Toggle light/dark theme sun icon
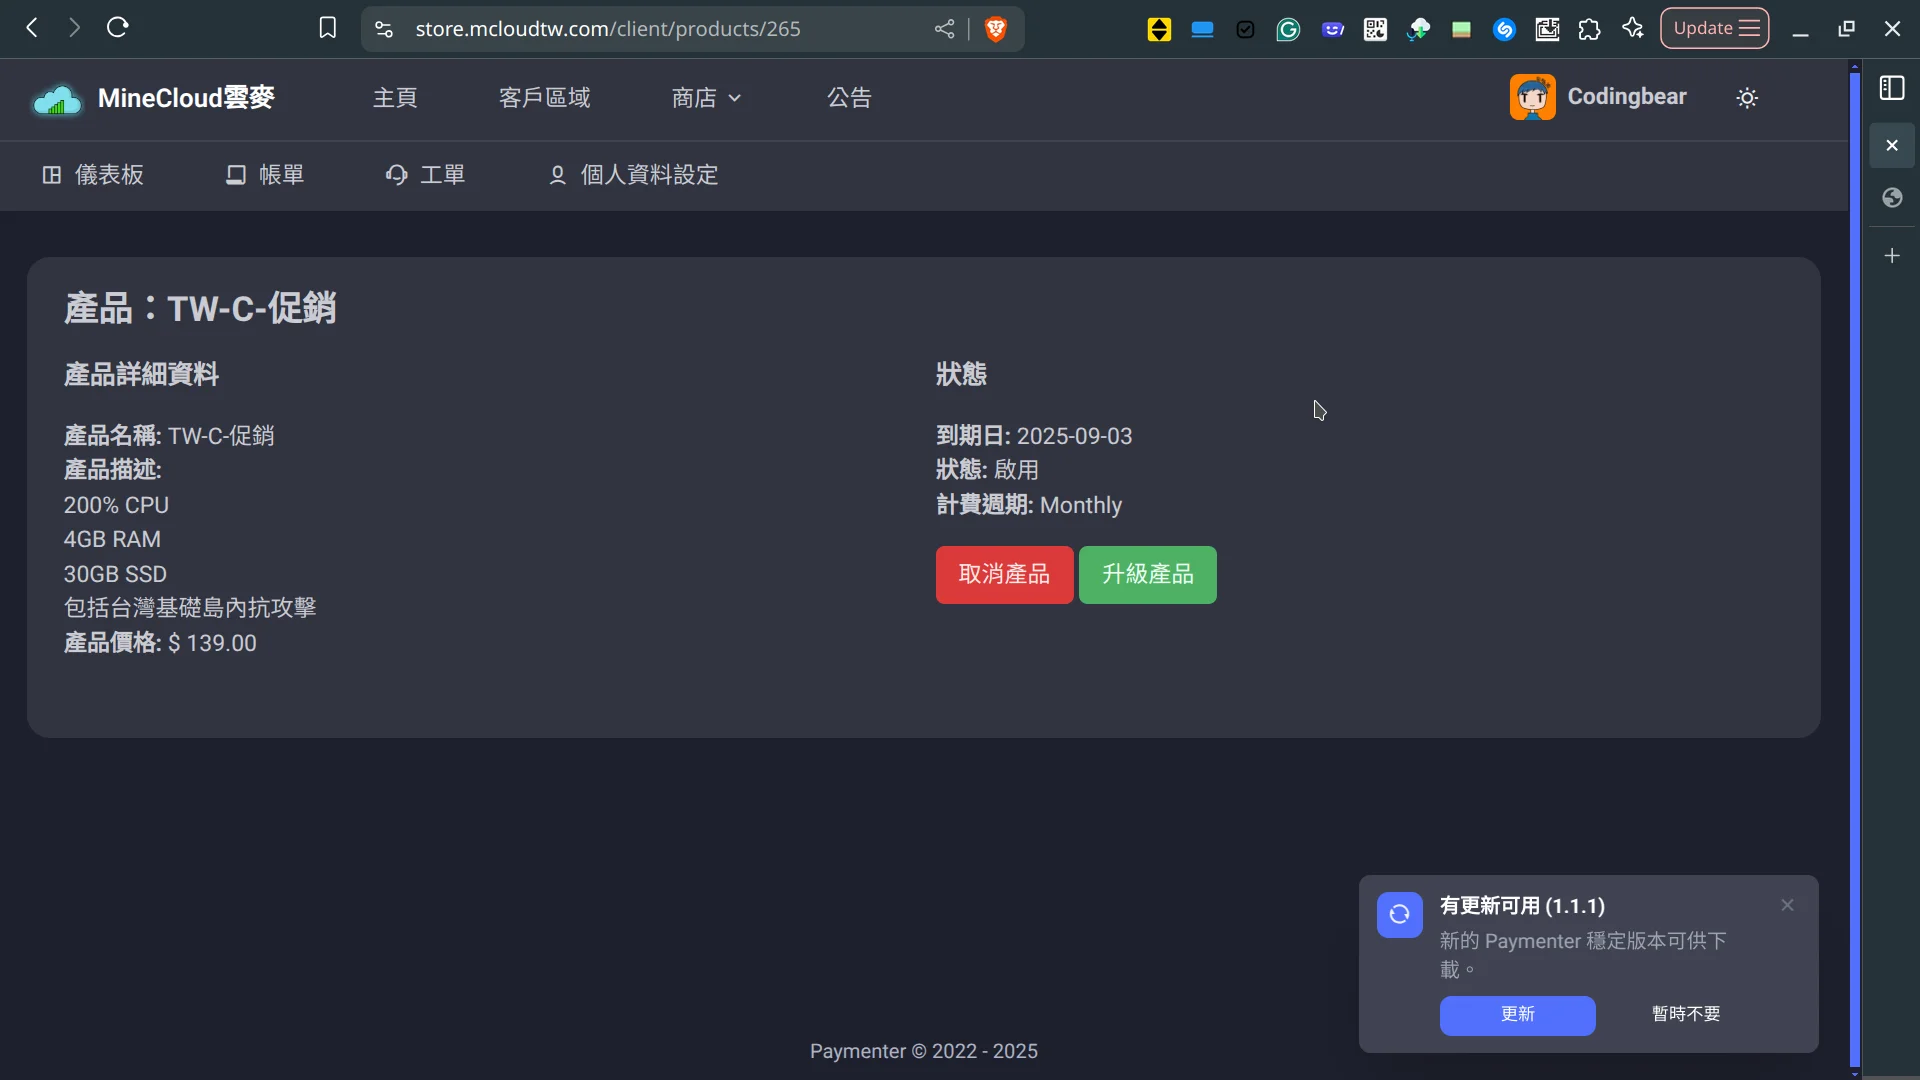1920x1080 pixels. (1747, 98)
